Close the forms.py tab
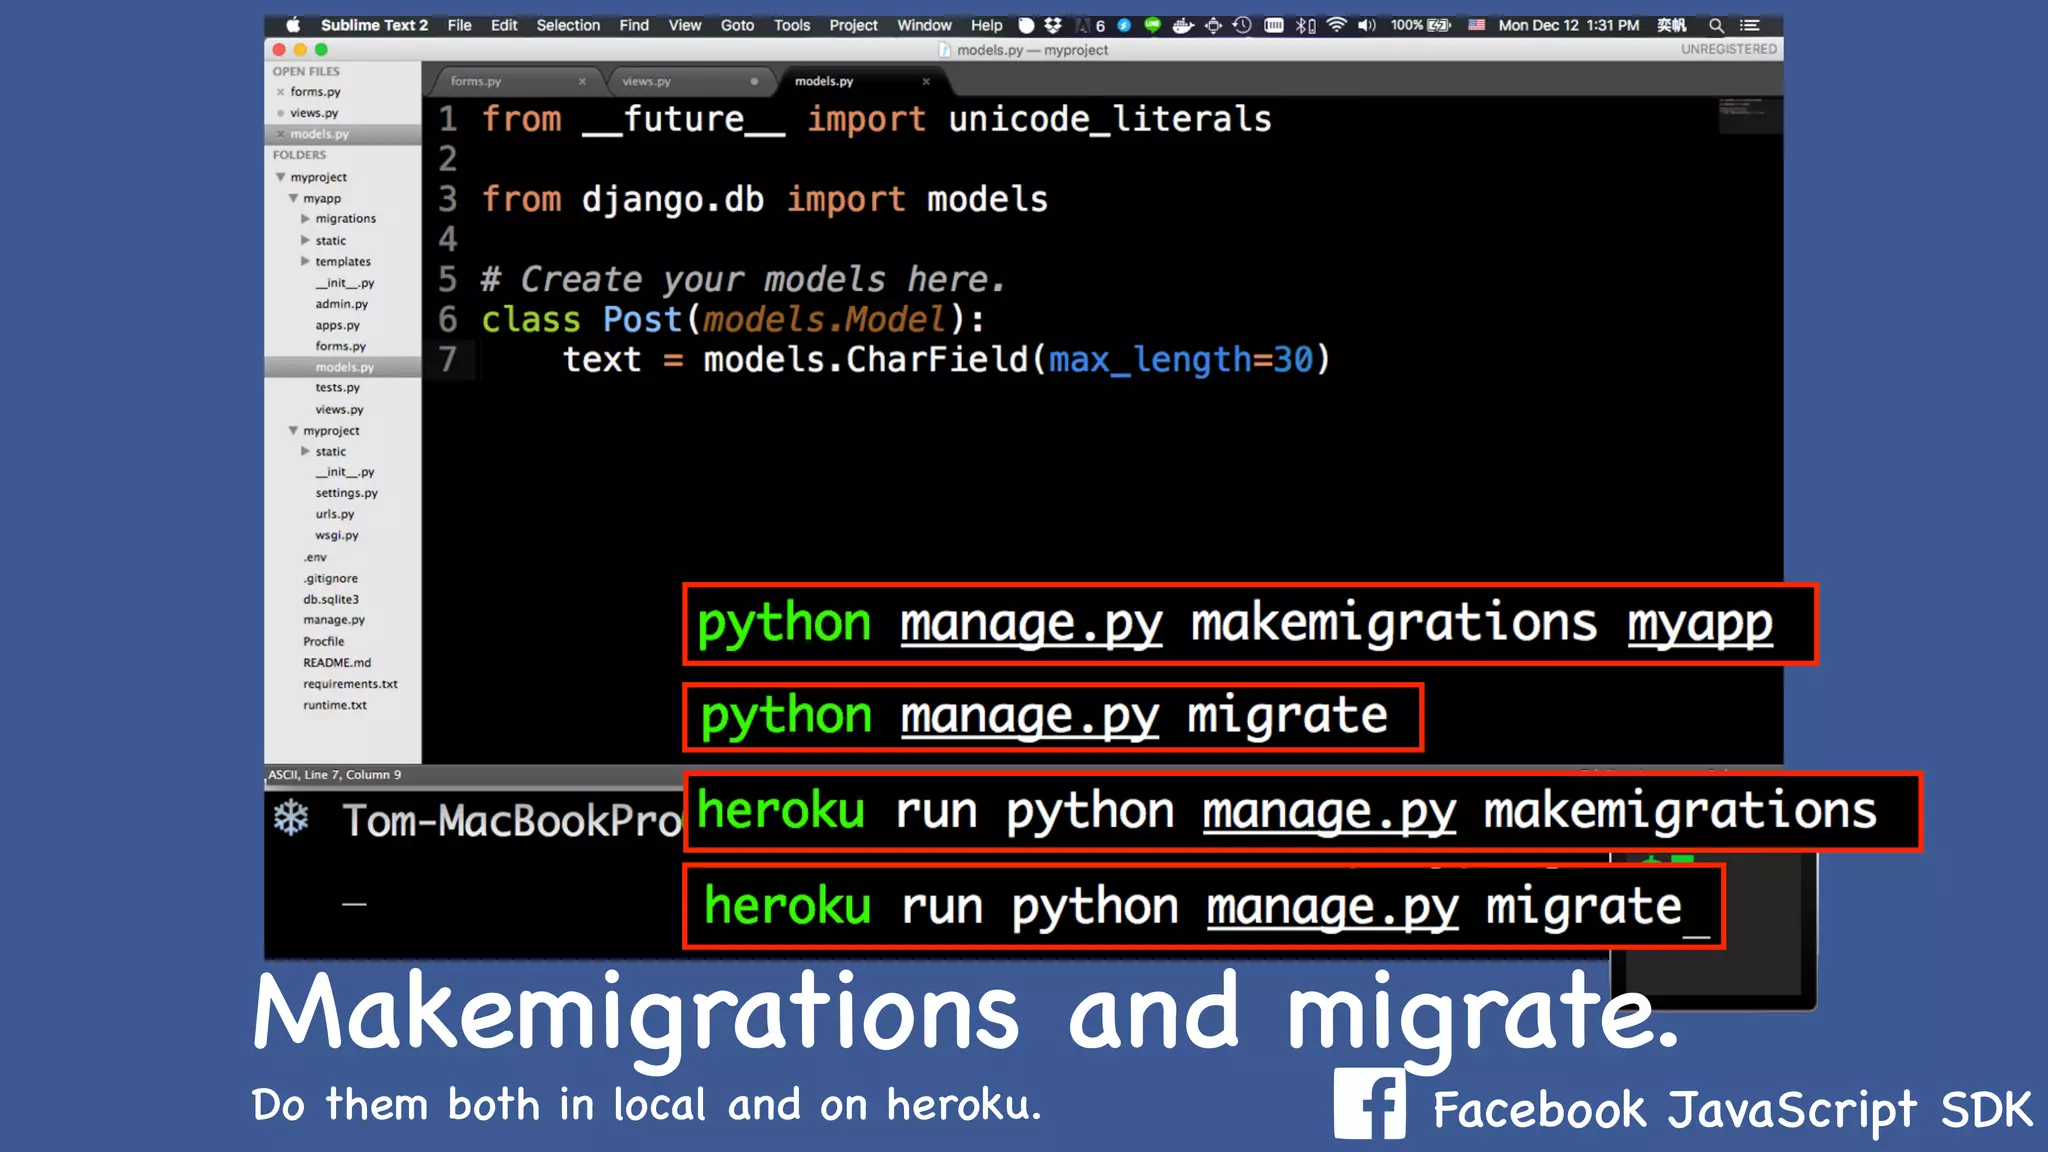 pos(582,81)
